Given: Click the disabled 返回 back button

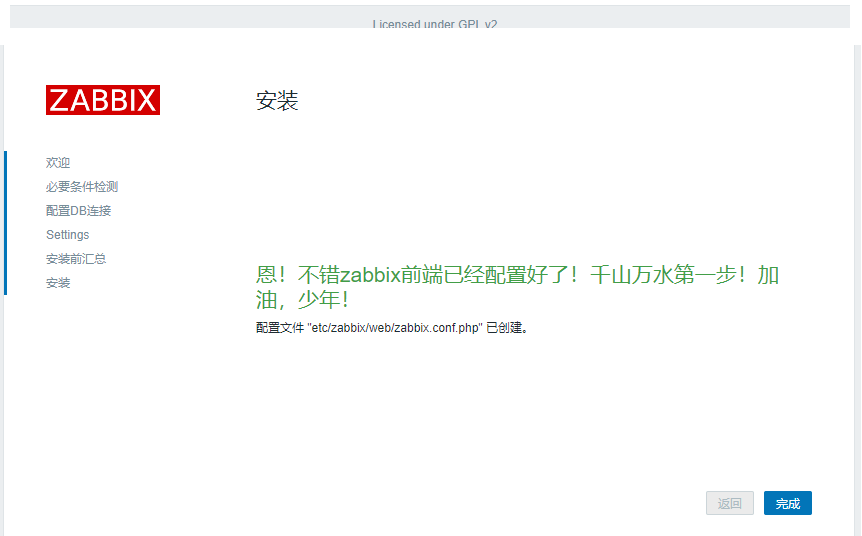Looking at the screenshot, I should [730, 503].
